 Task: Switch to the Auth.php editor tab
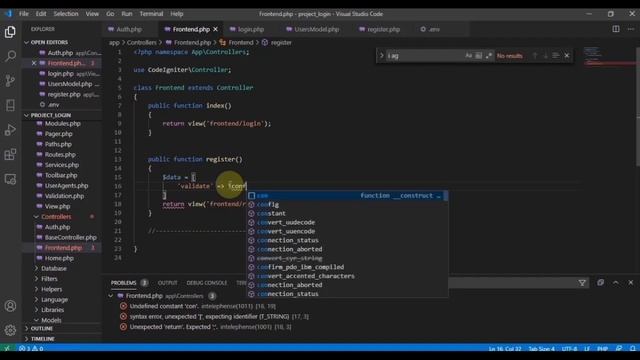click(129, 29)
